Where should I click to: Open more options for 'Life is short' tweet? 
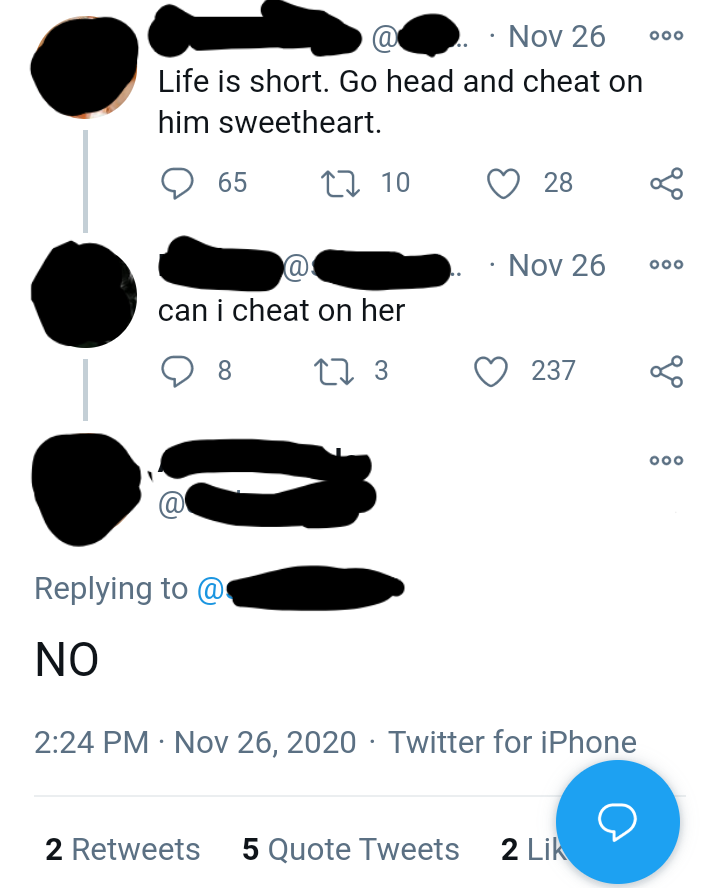(666, 36)
